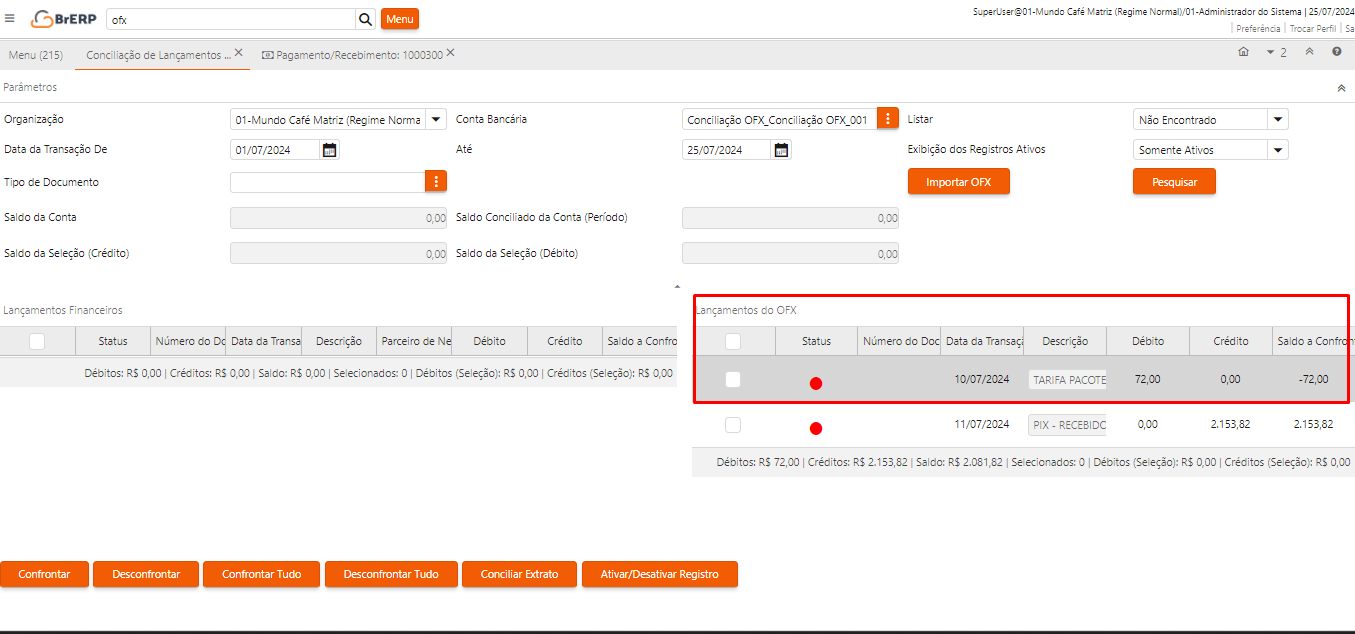Toggle select-all in Lançamentos Financeiros header
This screenshot has height=634, width=1355.
tap(37, 341)
